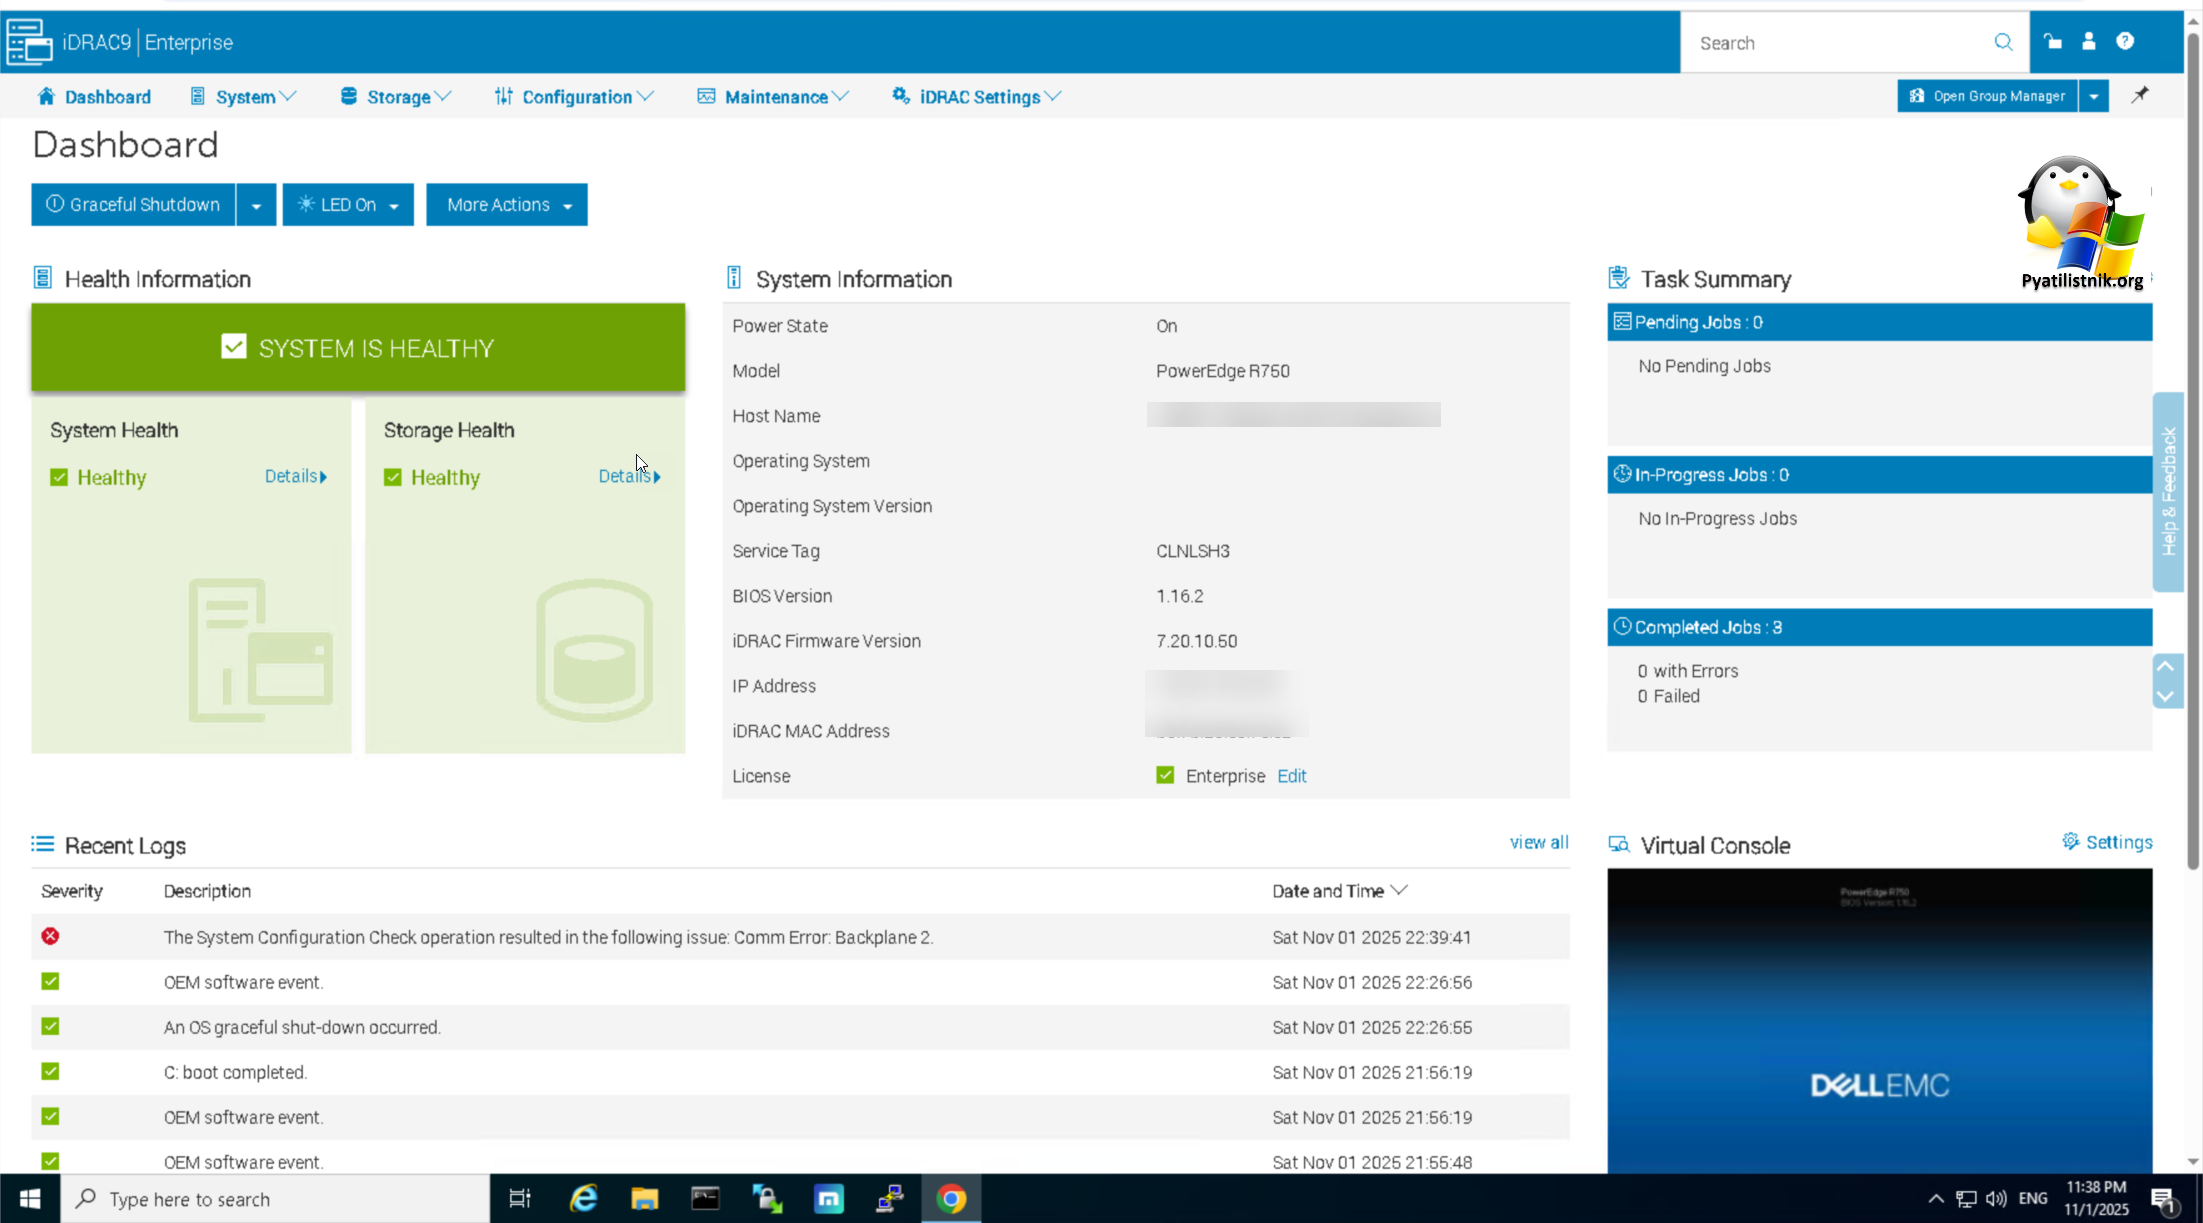
Task: Open the Open Group Manager dropdown arrow
Action: [2095, 95]
